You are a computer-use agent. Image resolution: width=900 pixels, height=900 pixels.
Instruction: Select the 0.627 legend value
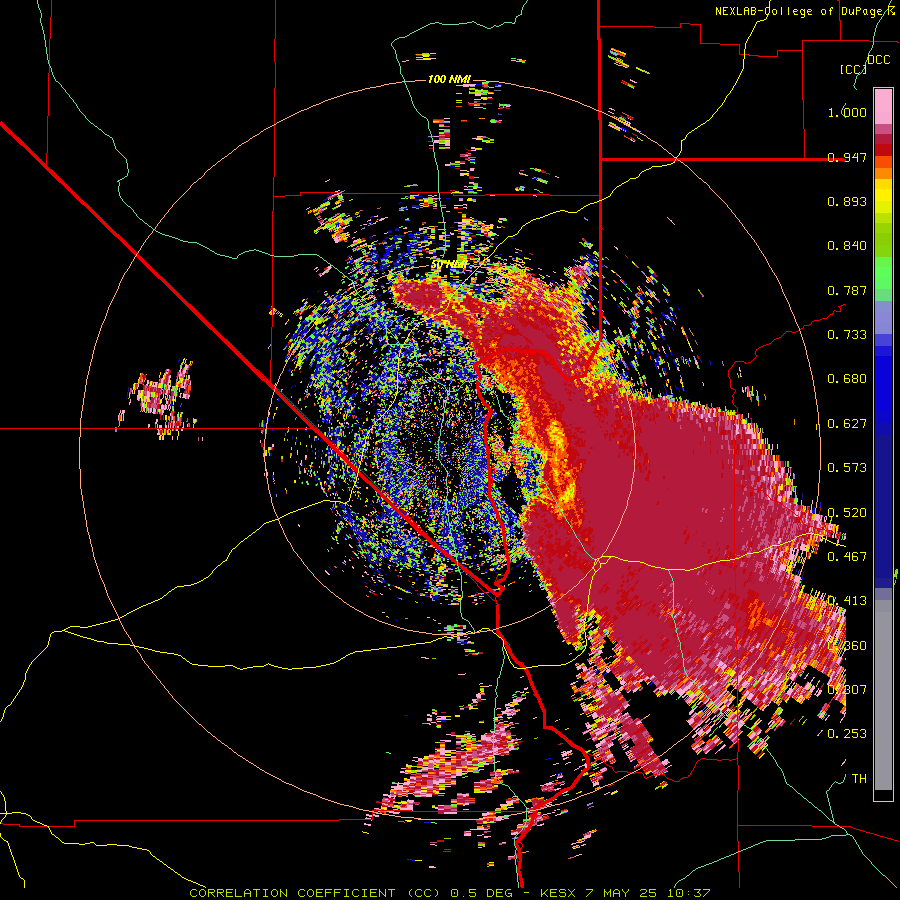pos(847,424)
